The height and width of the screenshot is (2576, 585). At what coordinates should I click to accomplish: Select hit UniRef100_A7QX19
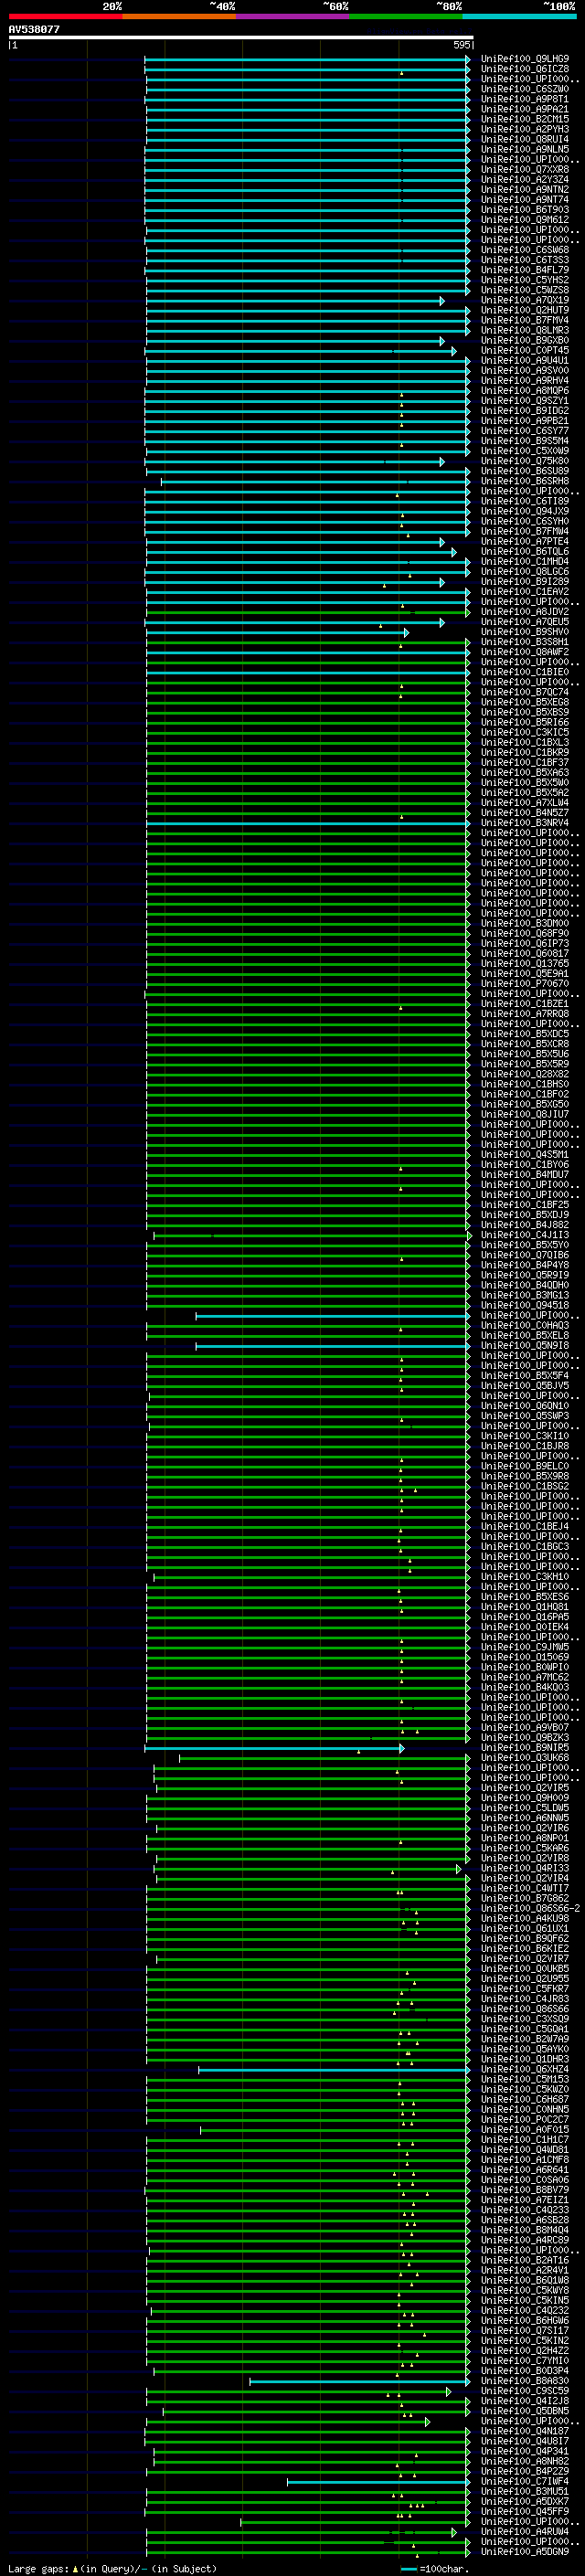(x=525, y=300)
